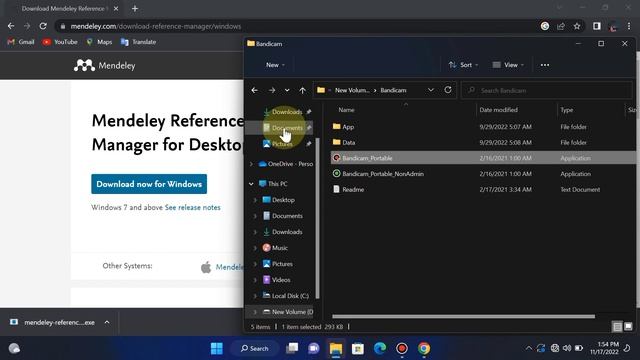Switch to details view using status bar icon
Viewport: 640px width, 360px height.
click(617, 327)
